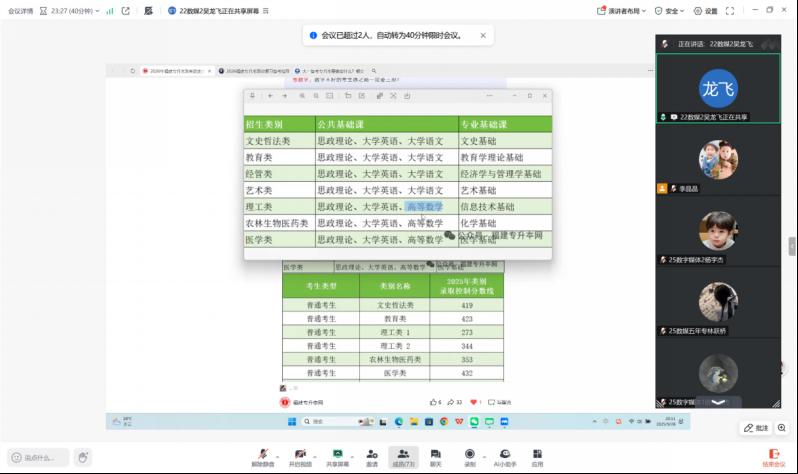Dismiss the 40-minute limit notification
798x474 pixels.
[x=483, y=35]
